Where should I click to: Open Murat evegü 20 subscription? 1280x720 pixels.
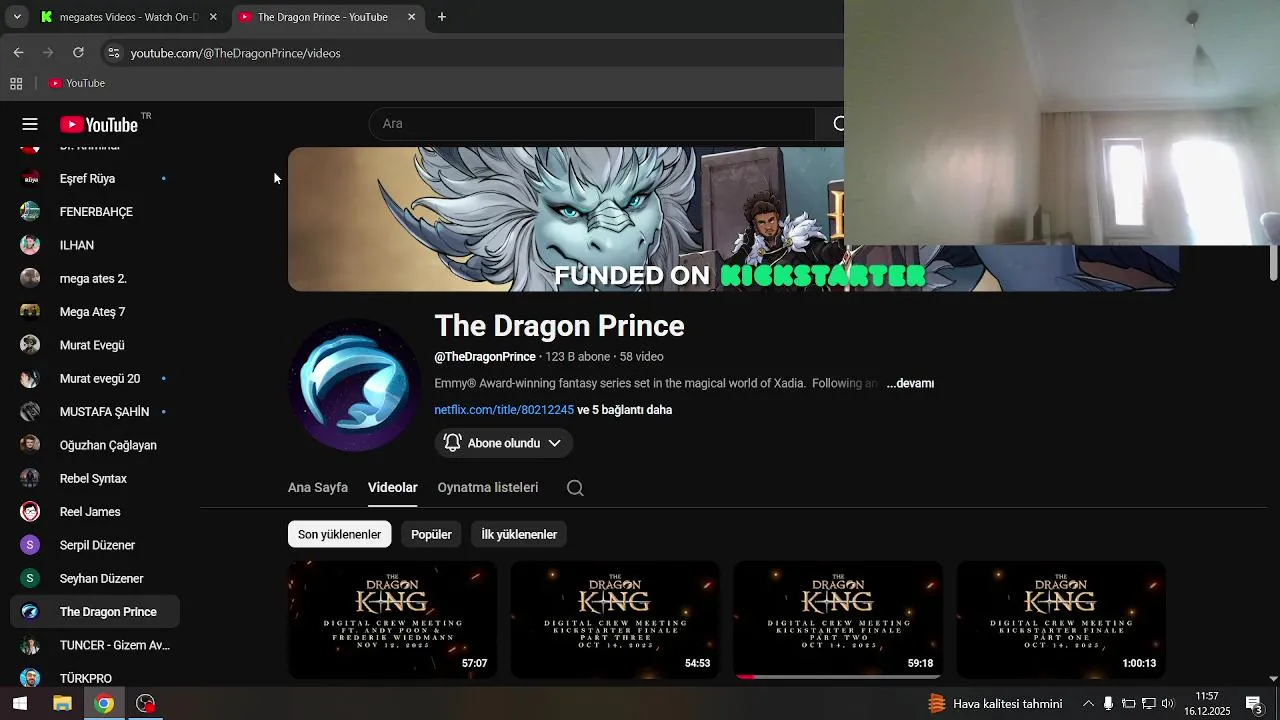pyautogui.click(x=95, y=379)
